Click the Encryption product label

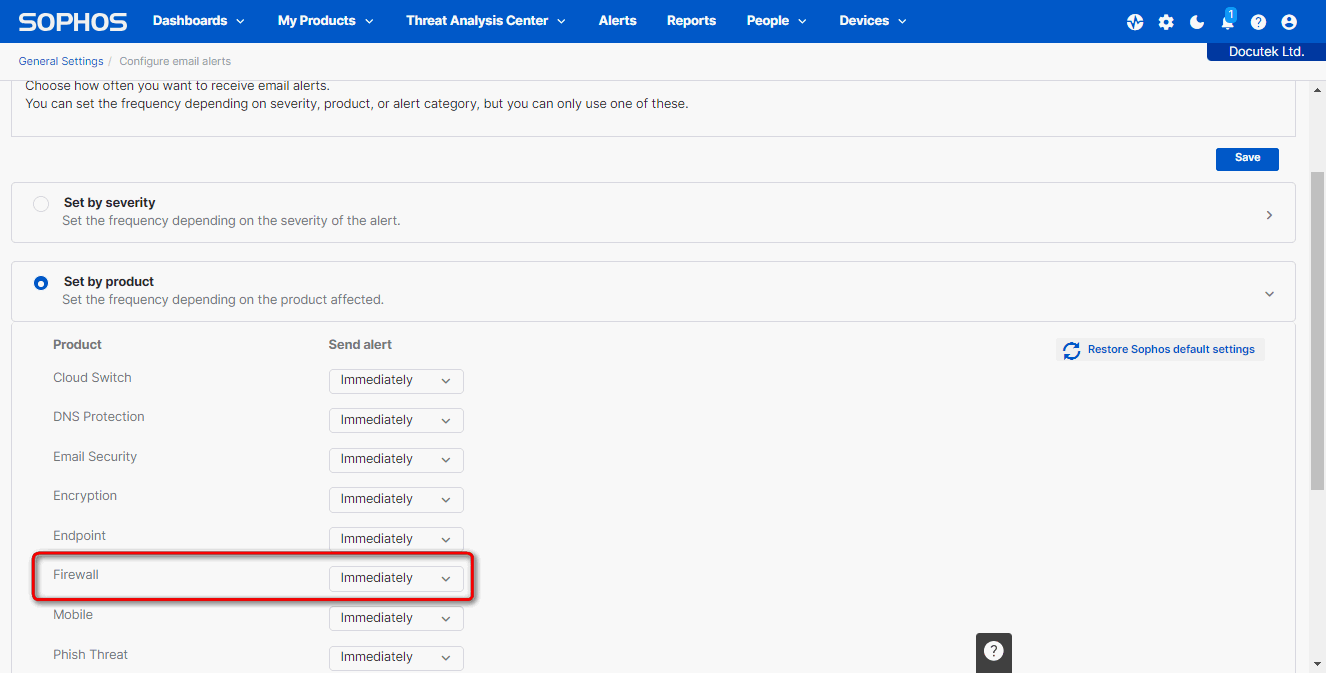(85, 496)
